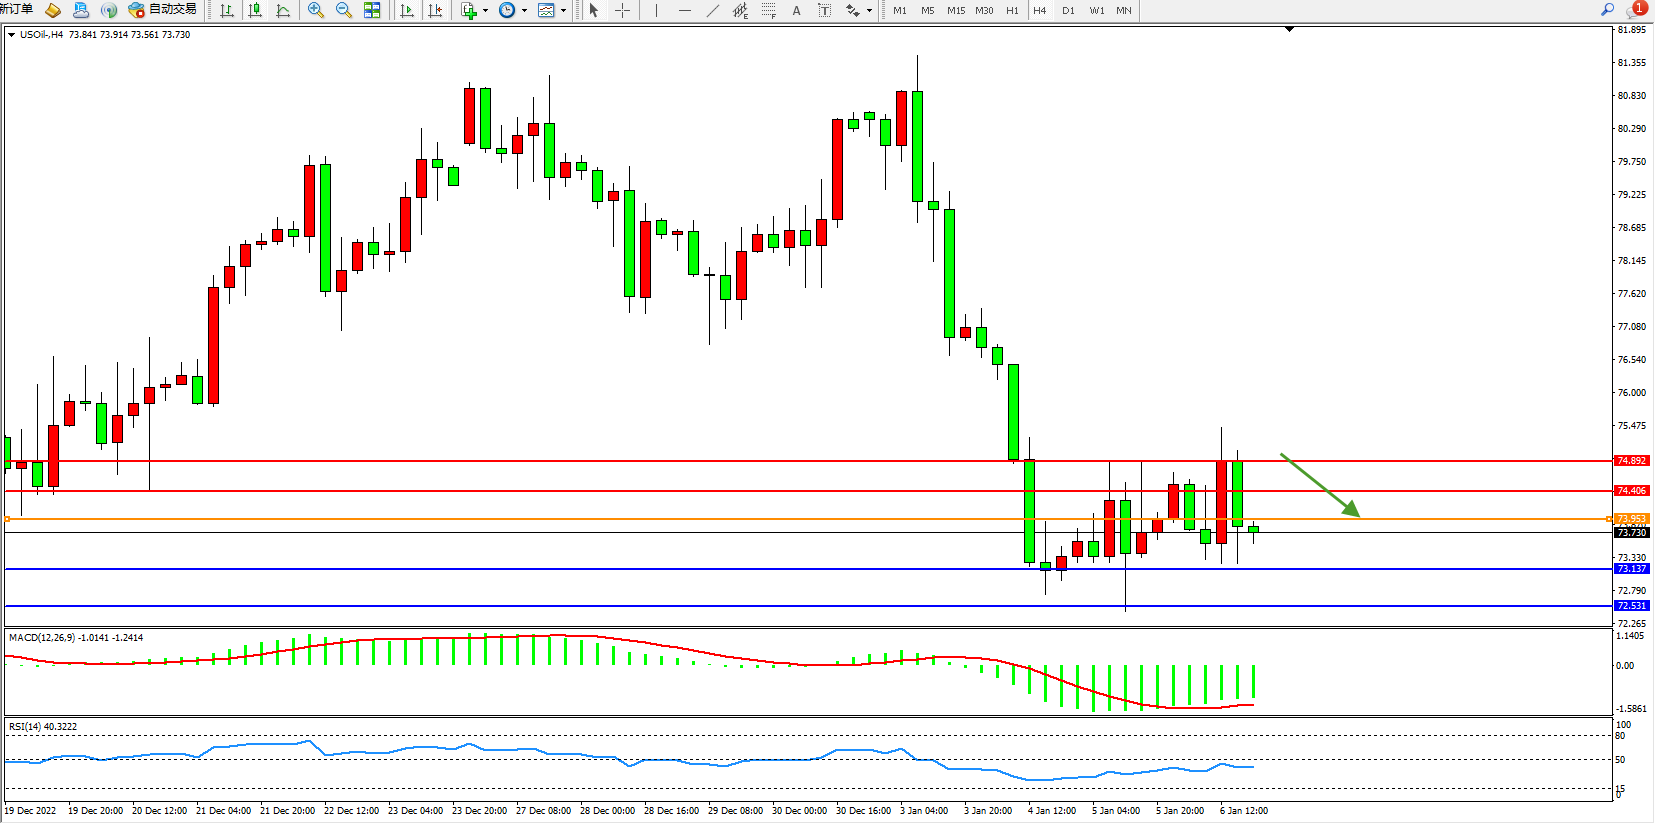Screen dimensions: 1655x824
Task: Open the search magnifier in top right
Action: click(1608, 9)
